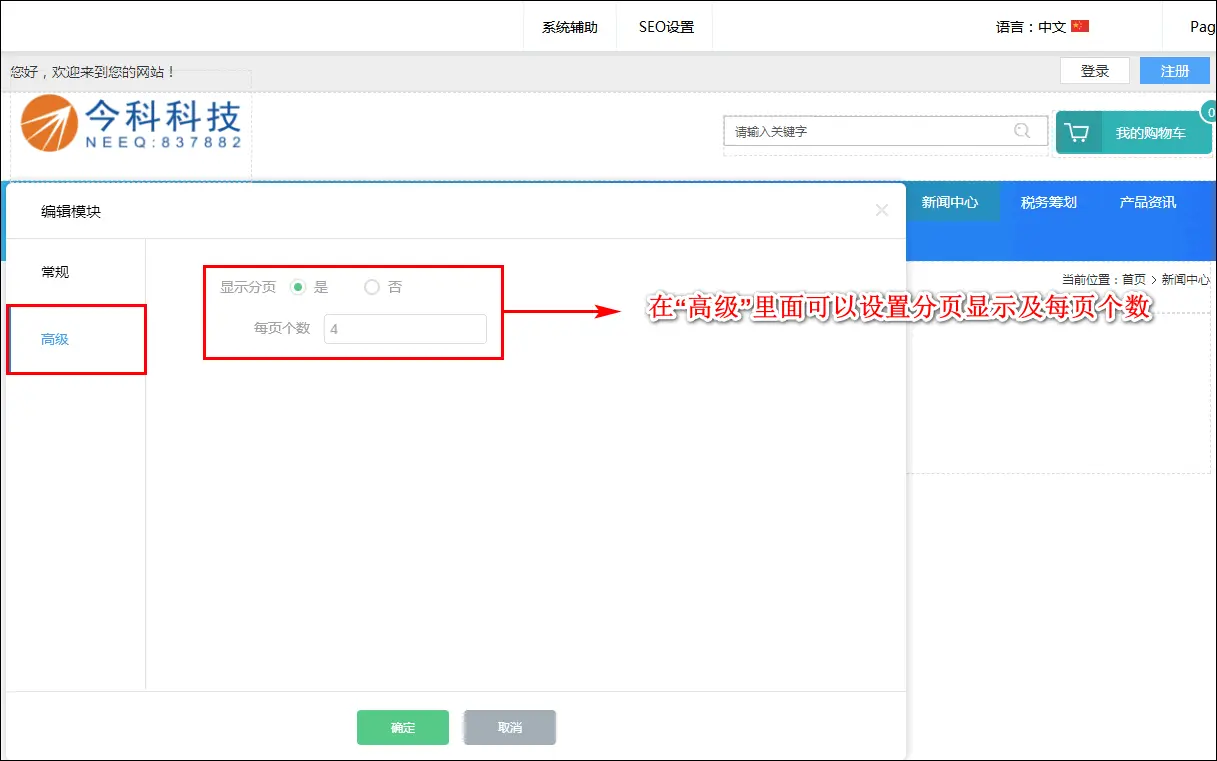Image resolution: width=1217 pixels, height=761 pixels.
Task: Go to 首页 via breadcrumb link
Action: (x=1133, y=280)
